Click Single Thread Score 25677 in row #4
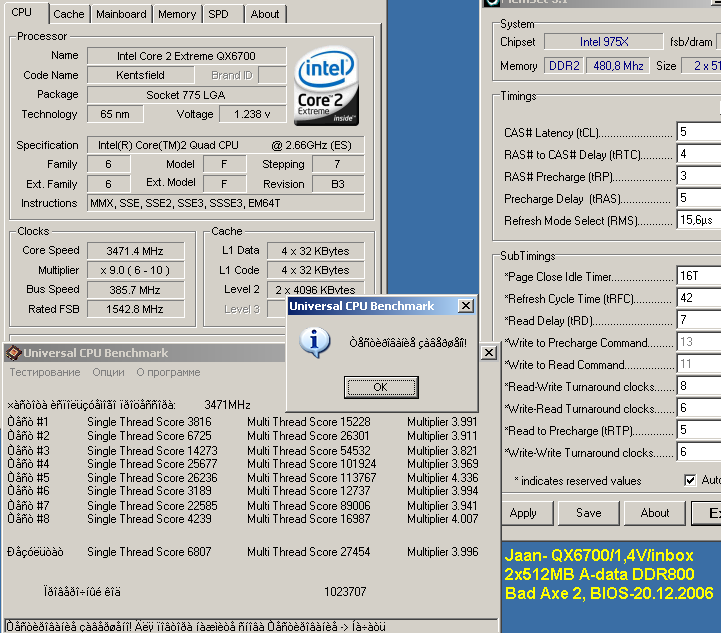 point(152,464)
